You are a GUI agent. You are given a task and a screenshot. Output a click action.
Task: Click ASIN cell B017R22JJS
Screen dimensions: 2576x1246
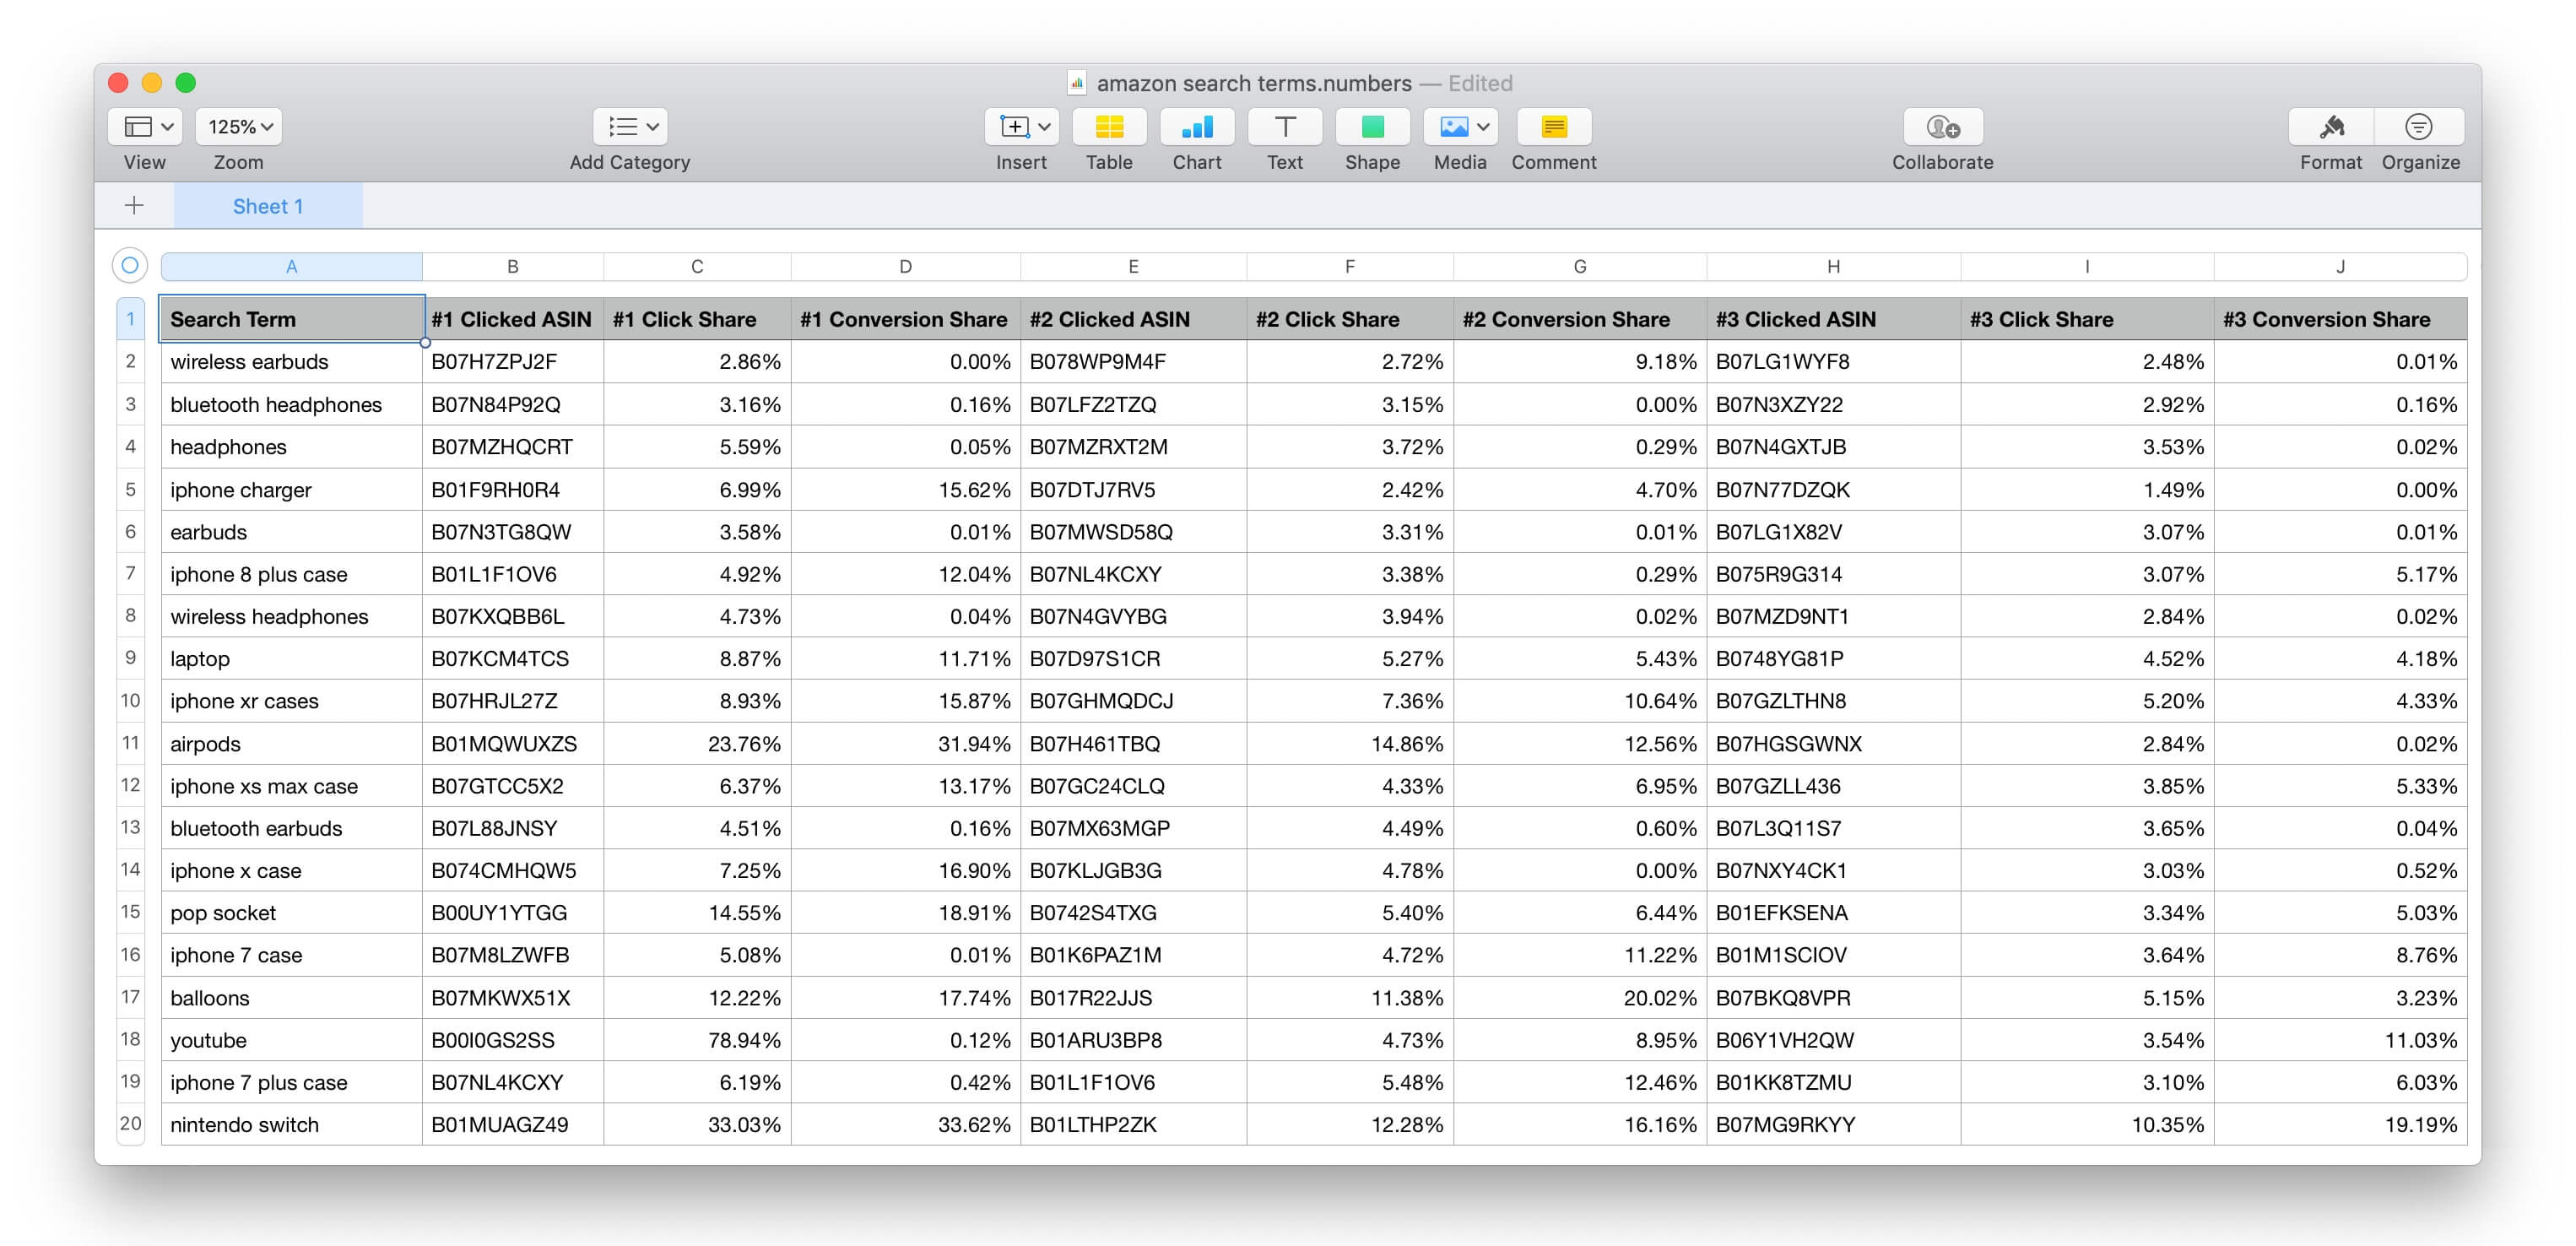coord(1133,998)
